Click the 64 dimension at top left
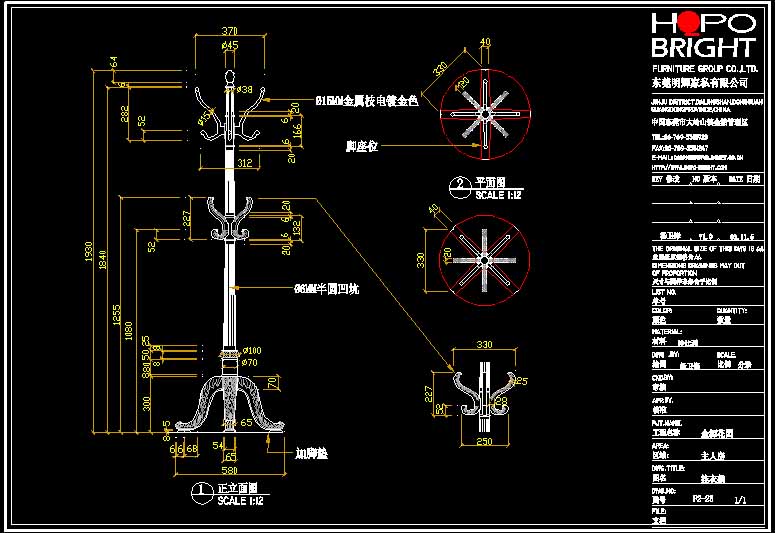The width and height of the screenshot is (775, 533). click(x=114, y=62)
